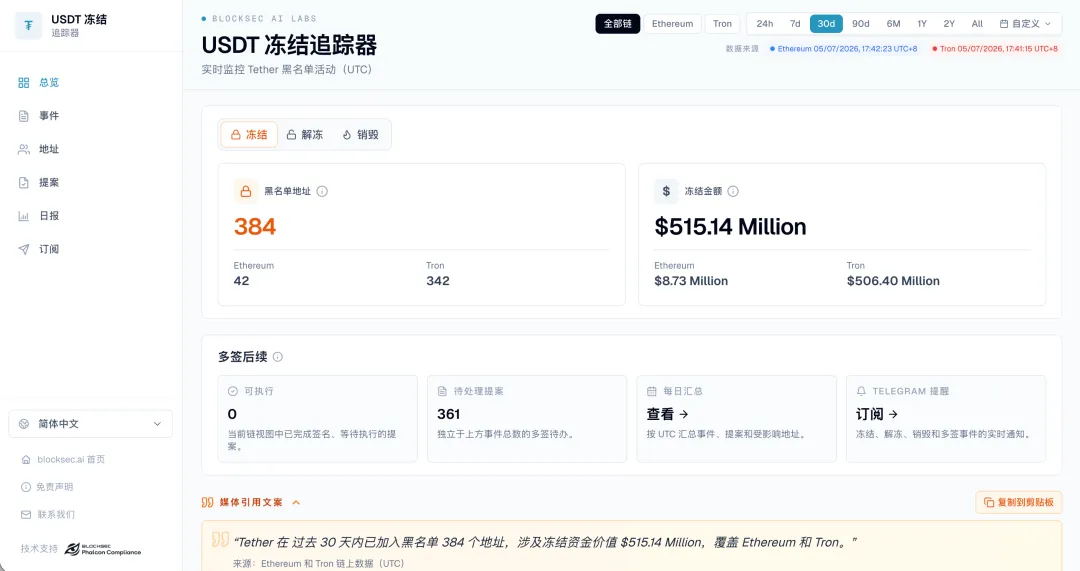Switch to the 冻结 freeze tab
The width and height of the screenshot is (1080, 571).
(x=249, y=134)
